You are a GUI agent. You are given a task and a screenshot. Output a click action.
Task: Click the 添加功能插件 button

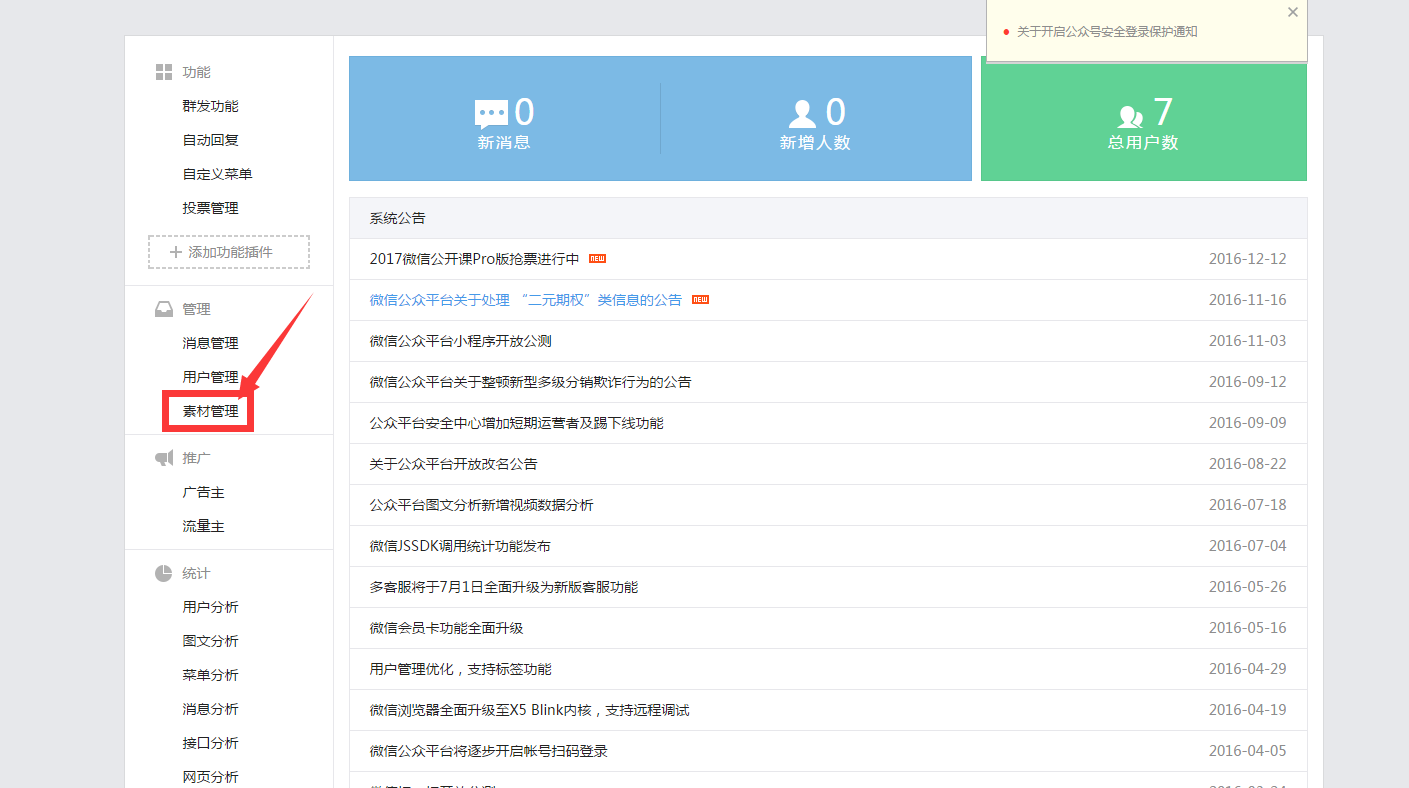point(229,252)
